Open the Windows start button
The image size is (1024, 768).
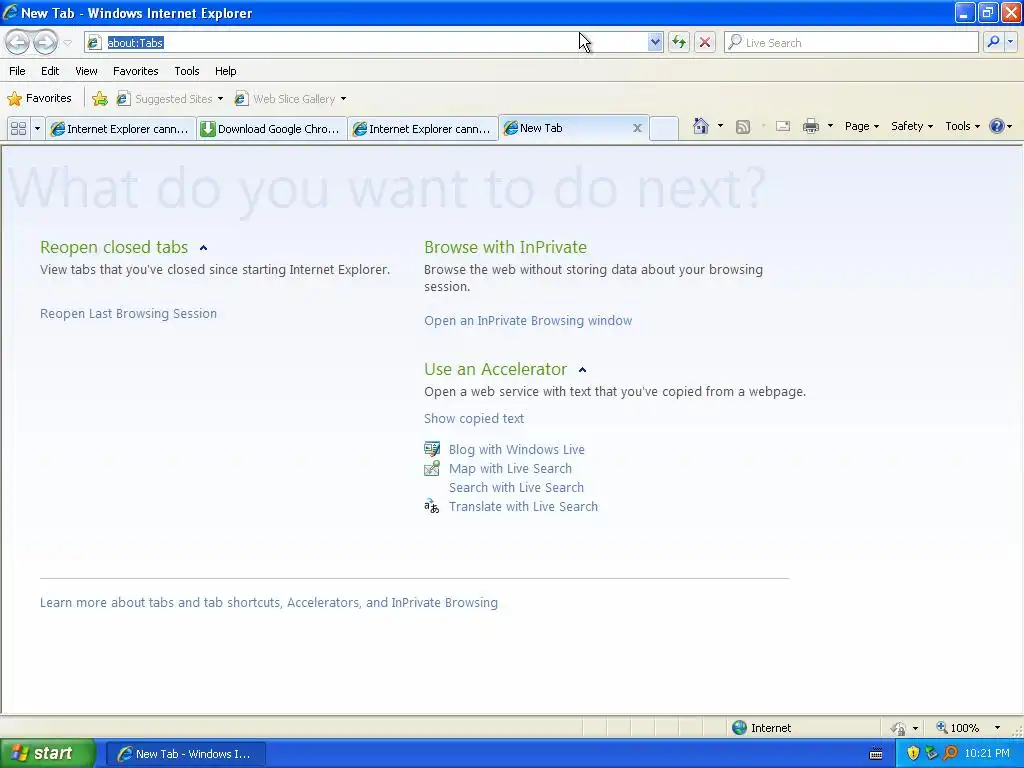pyautogui.click(x=48, y=753)
